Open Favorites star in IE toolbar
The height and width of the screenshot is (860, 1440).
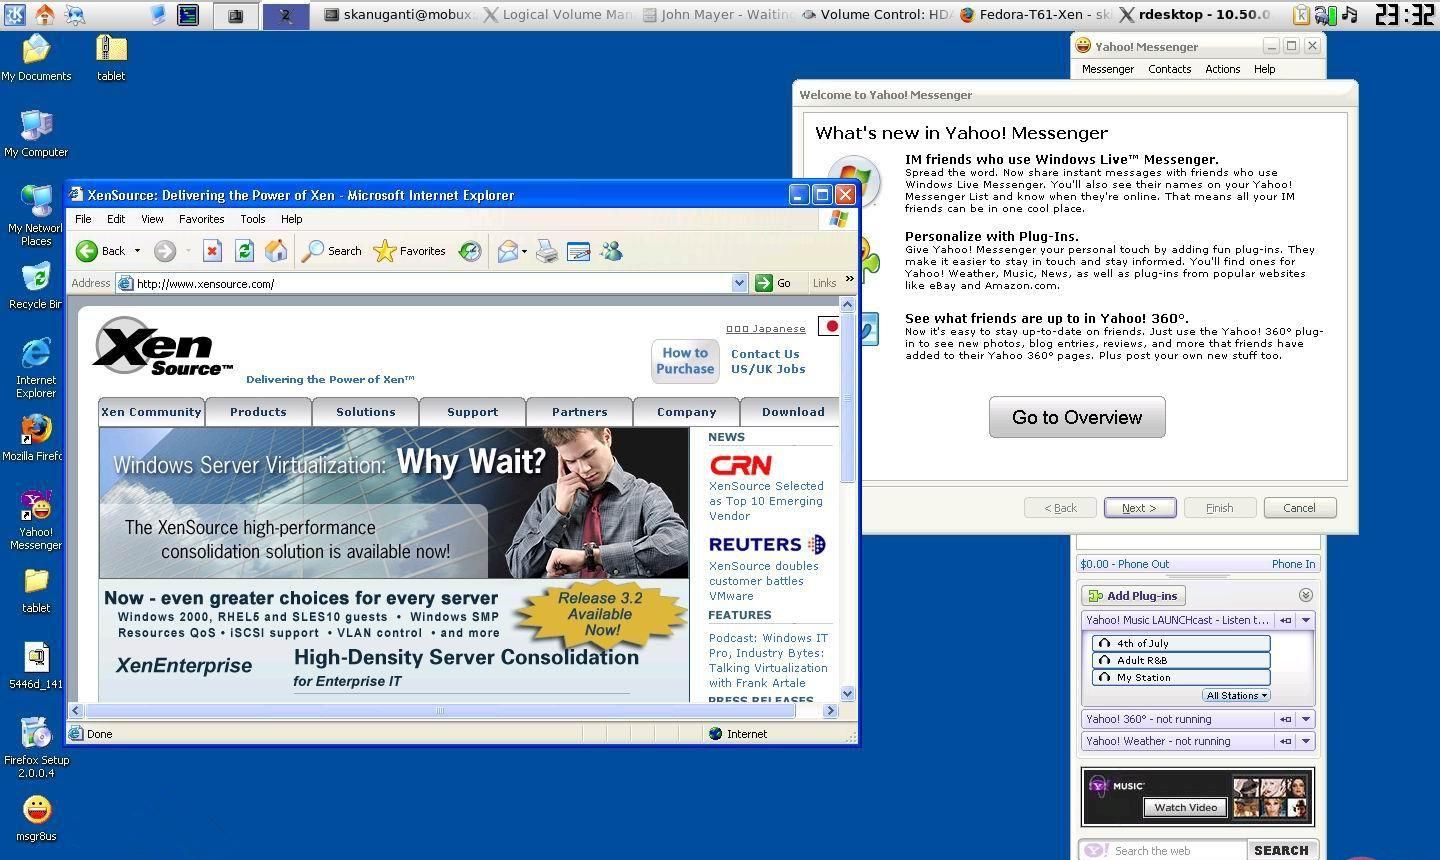(409, 251)
